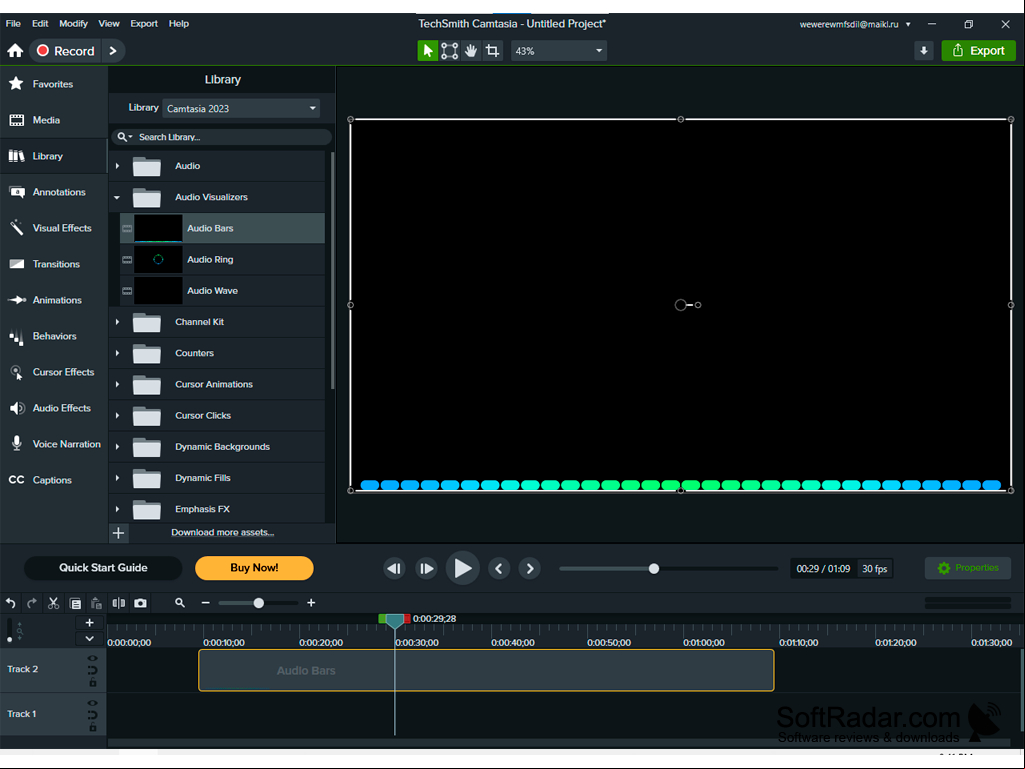Play the video preview

coord(462,568)
